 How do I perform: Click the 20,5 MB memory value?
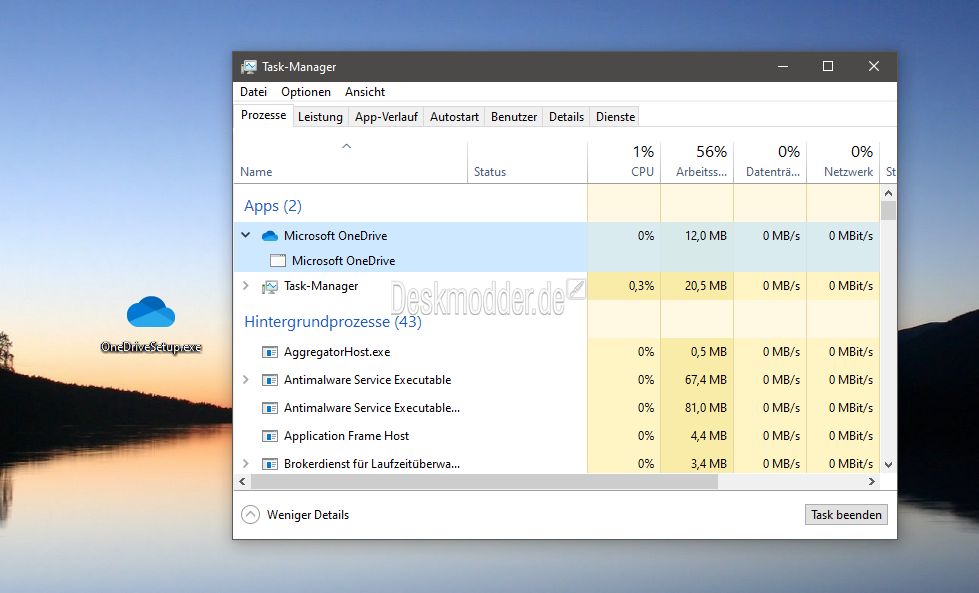(706, 286)
